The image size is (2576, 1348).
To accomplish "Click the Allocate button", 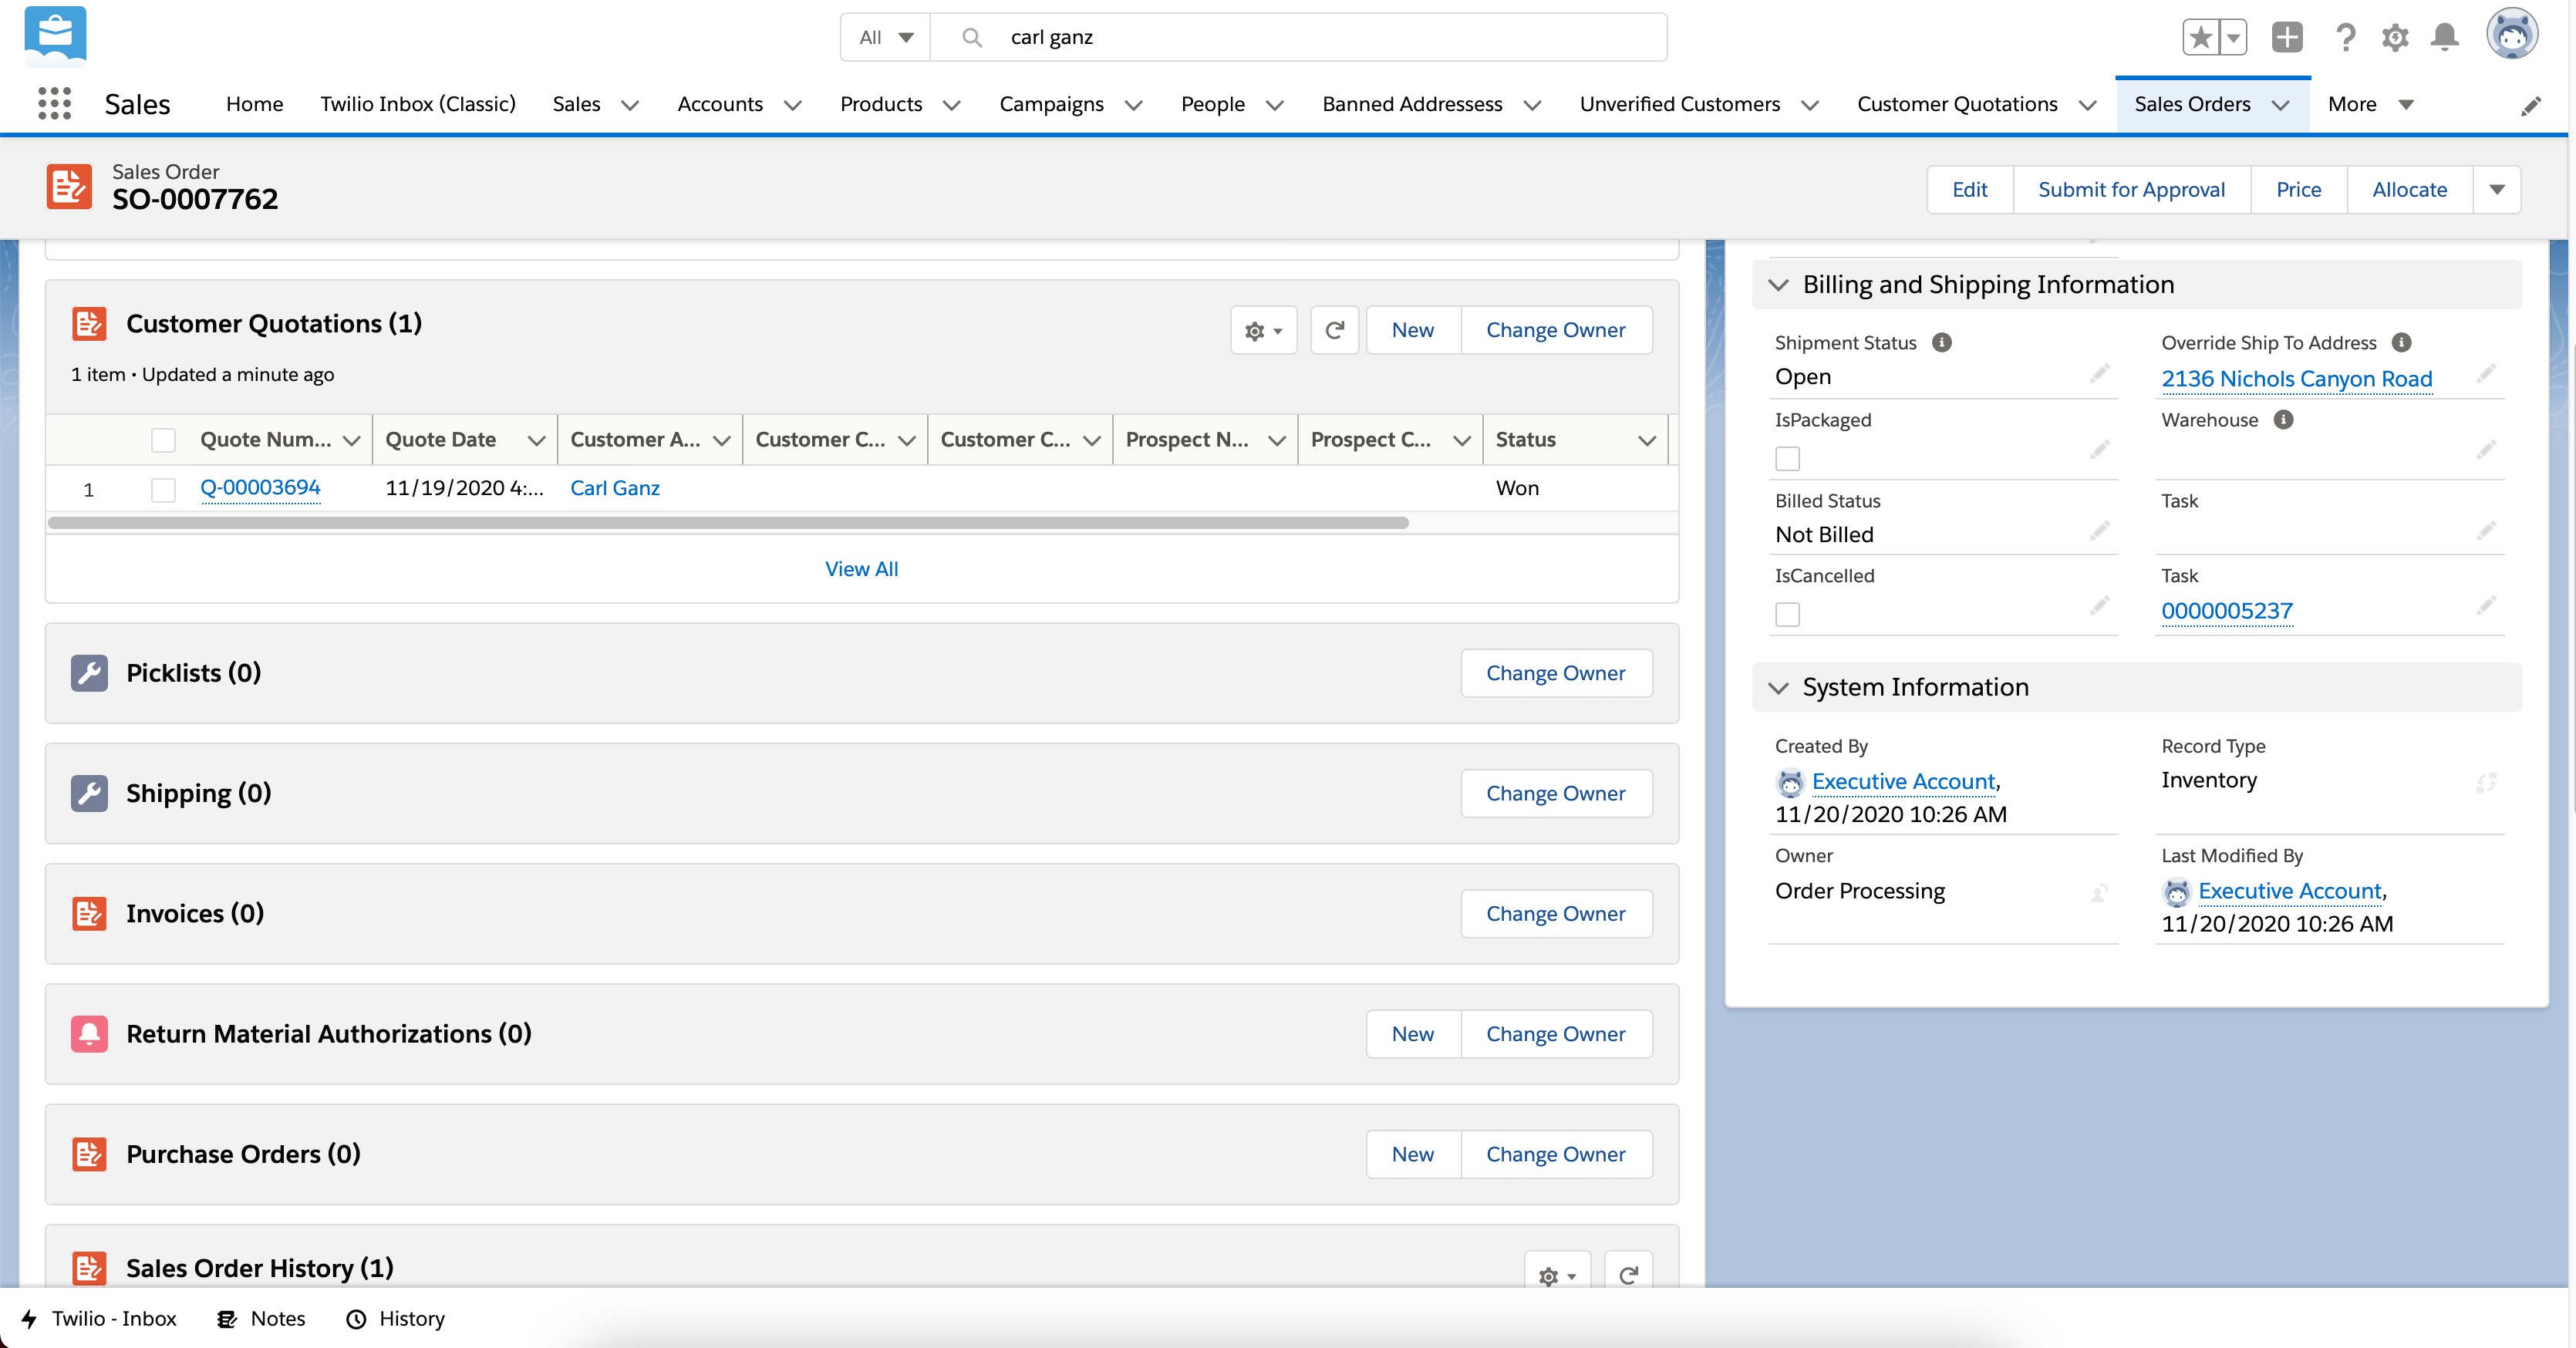I will [x=2410, y=190].
